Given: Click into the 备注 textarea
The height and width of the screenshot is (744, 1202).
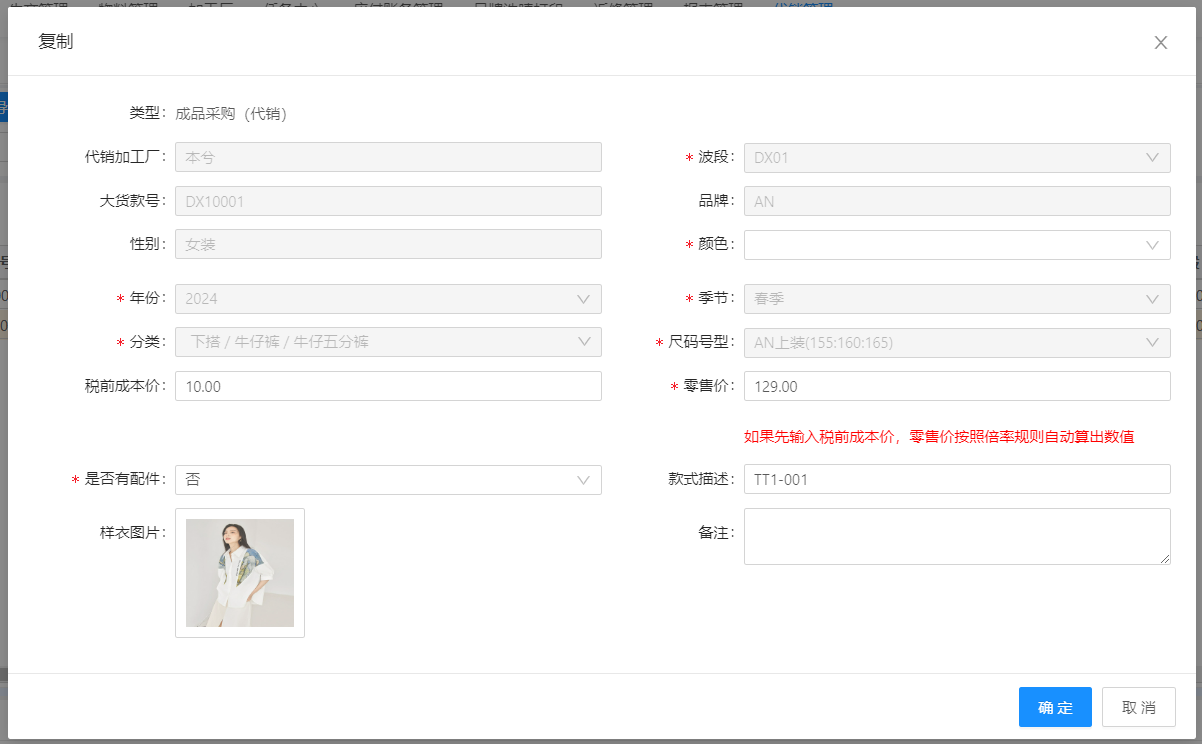Looking at the screenshot, I should point(956,536).
